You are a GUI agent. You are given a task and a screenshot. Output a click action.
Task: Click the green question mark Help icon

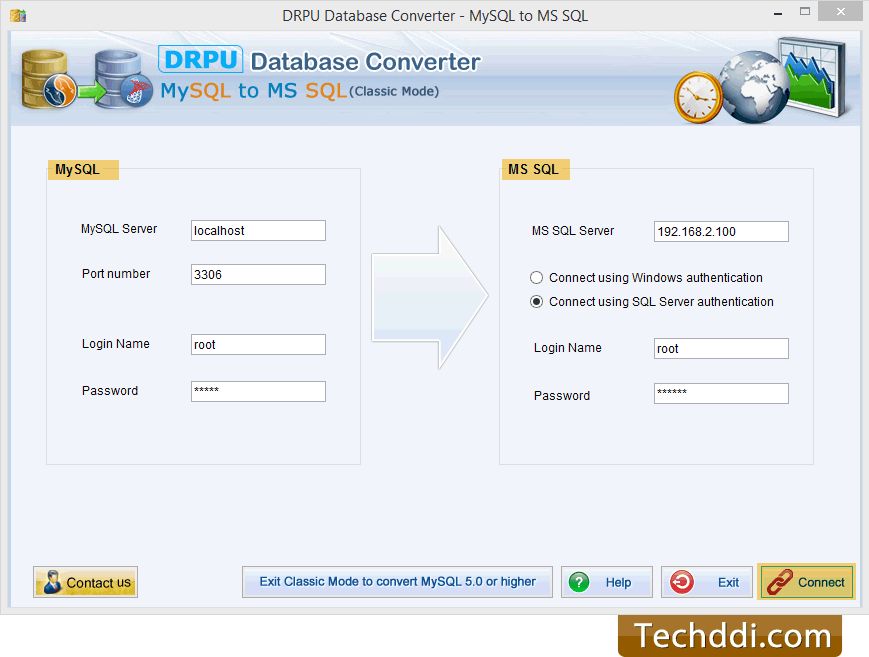[580, 582]
